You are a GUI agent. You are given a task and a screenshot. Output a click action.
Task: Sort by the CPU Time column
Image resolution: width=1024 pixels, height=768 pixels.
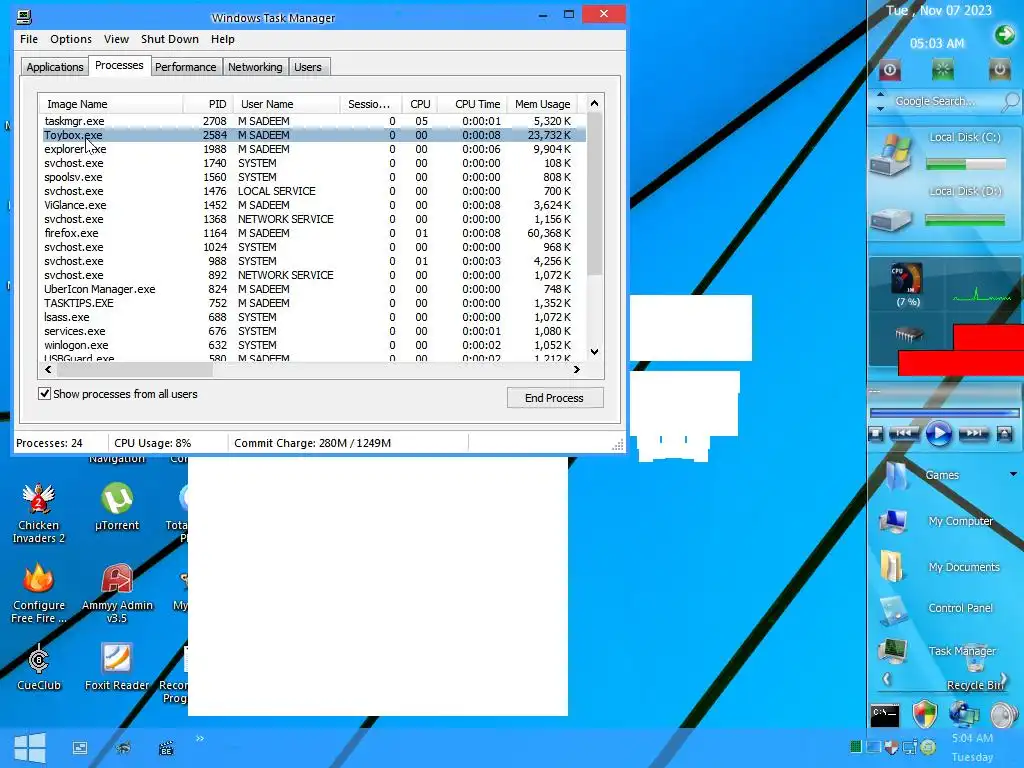pos(472,104)
